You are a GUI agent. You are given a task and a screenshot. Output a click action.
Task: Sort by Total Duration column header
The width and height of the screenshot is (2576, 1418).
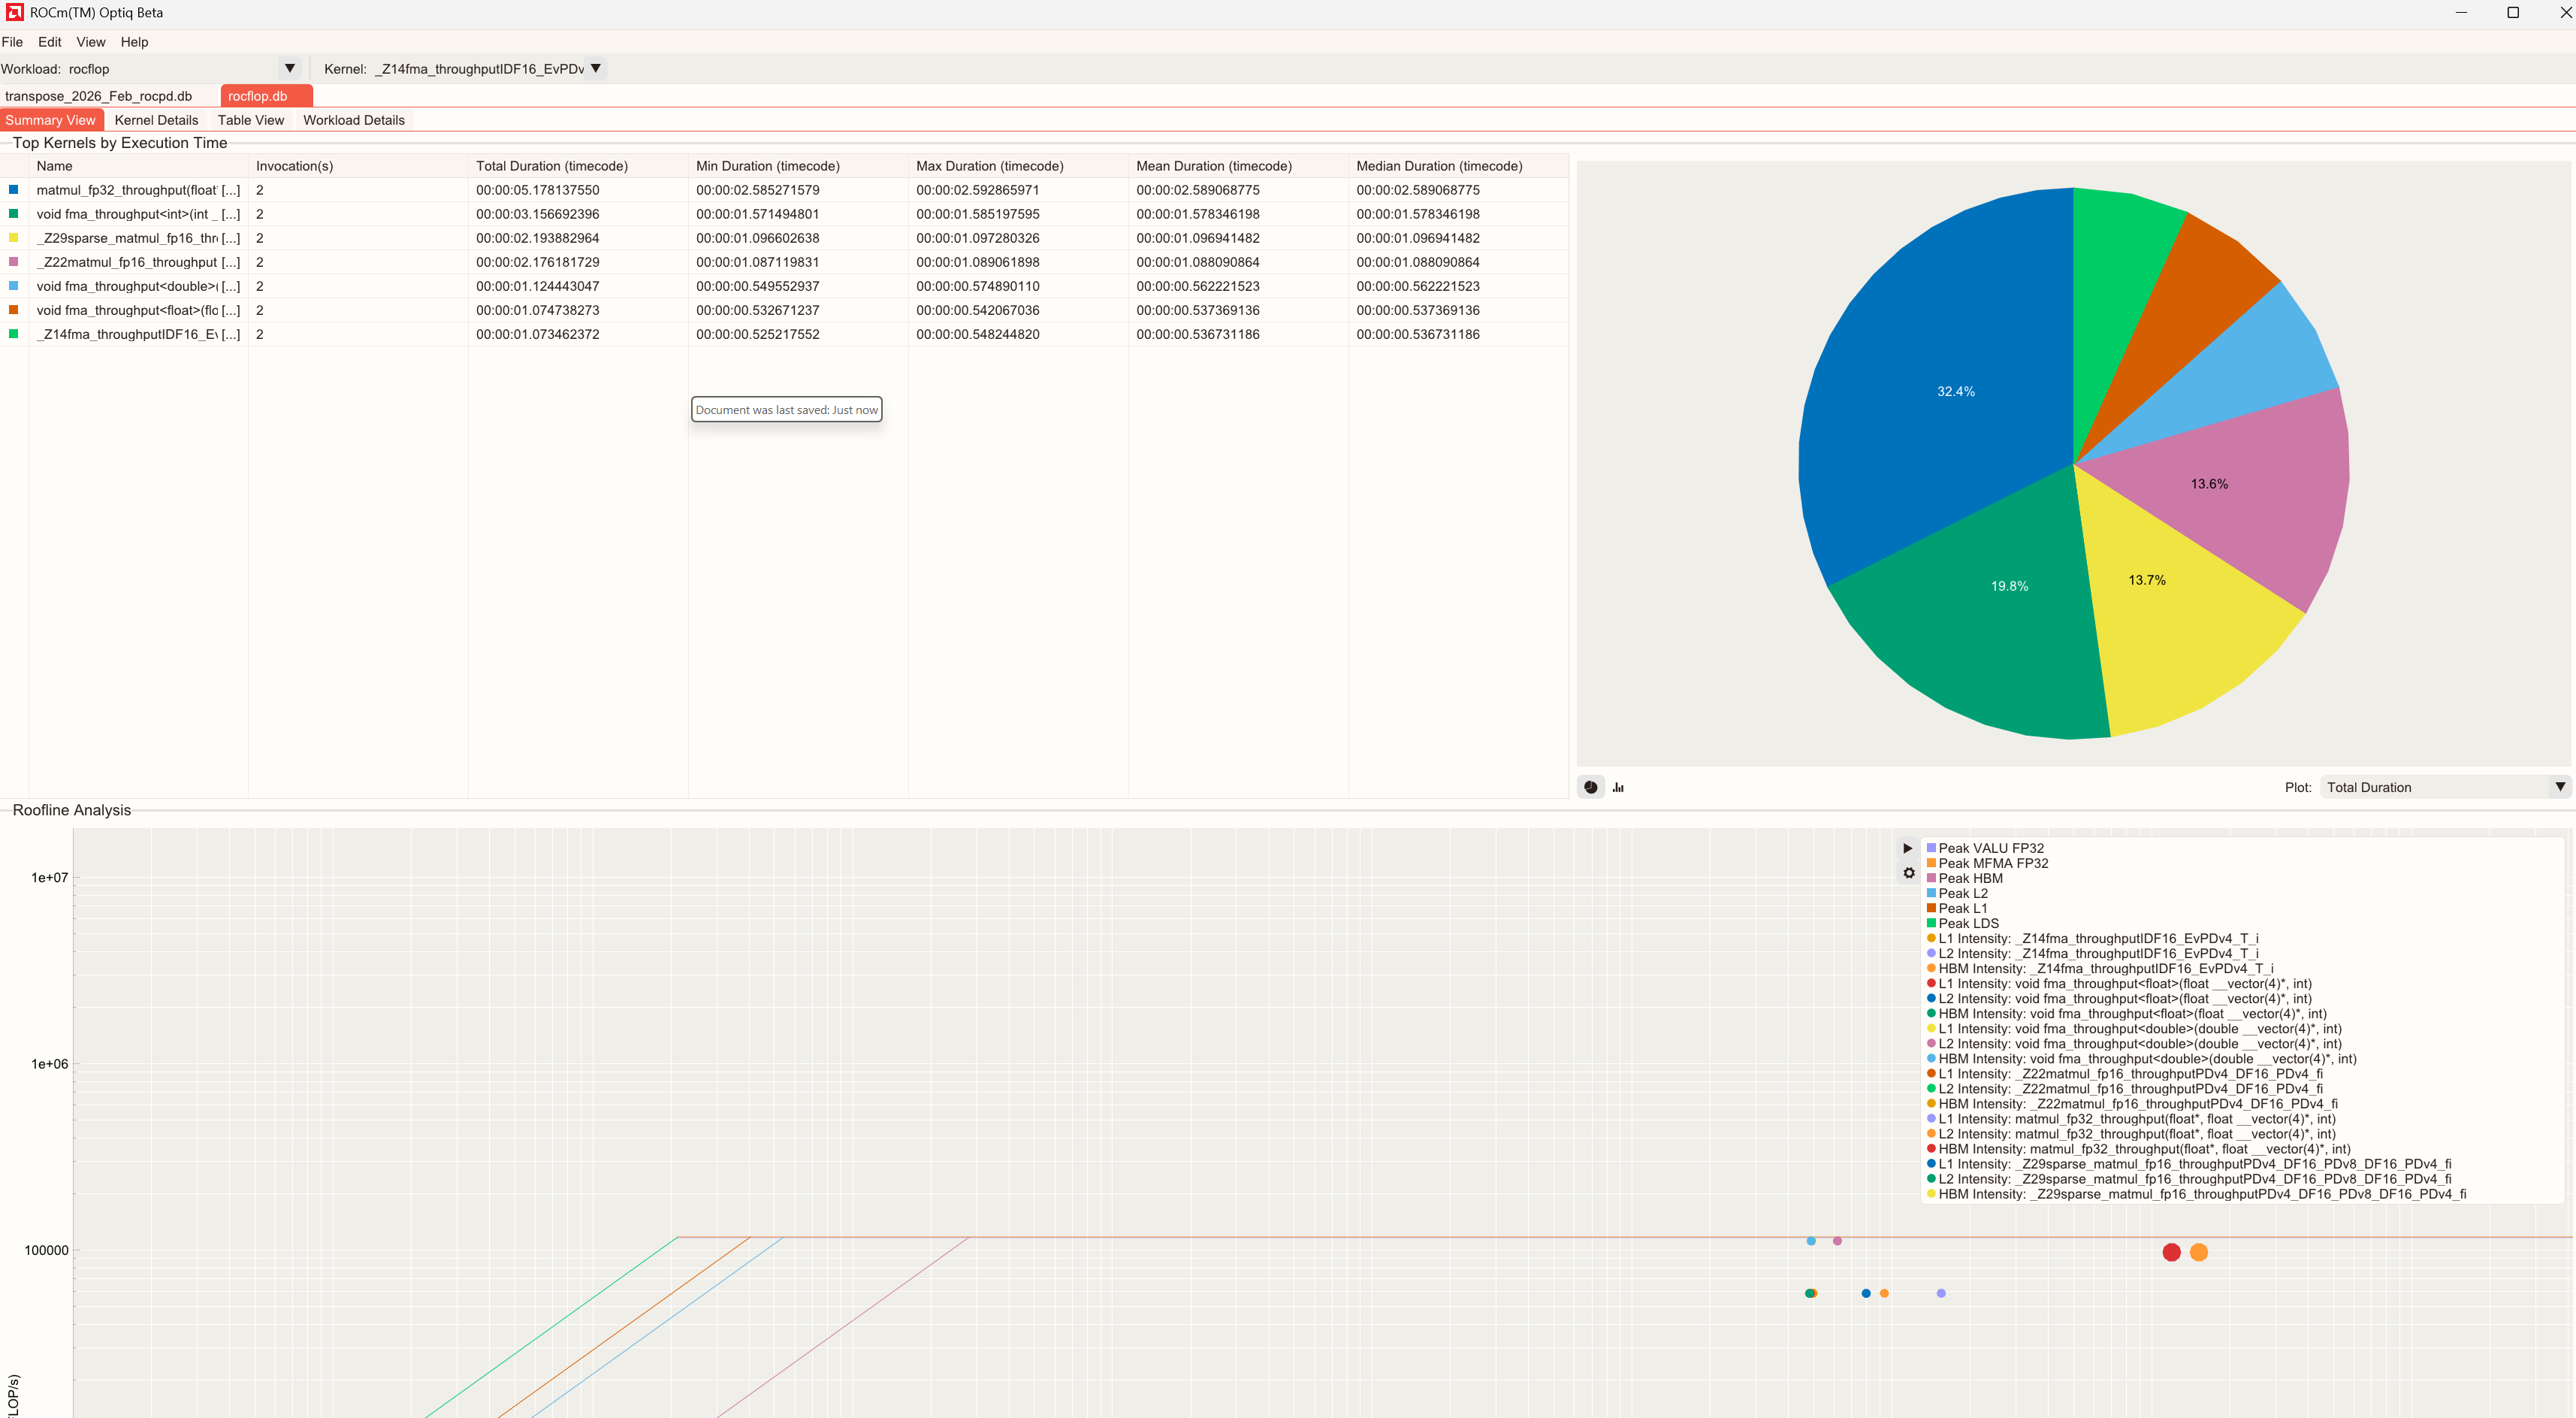point(551,166)
